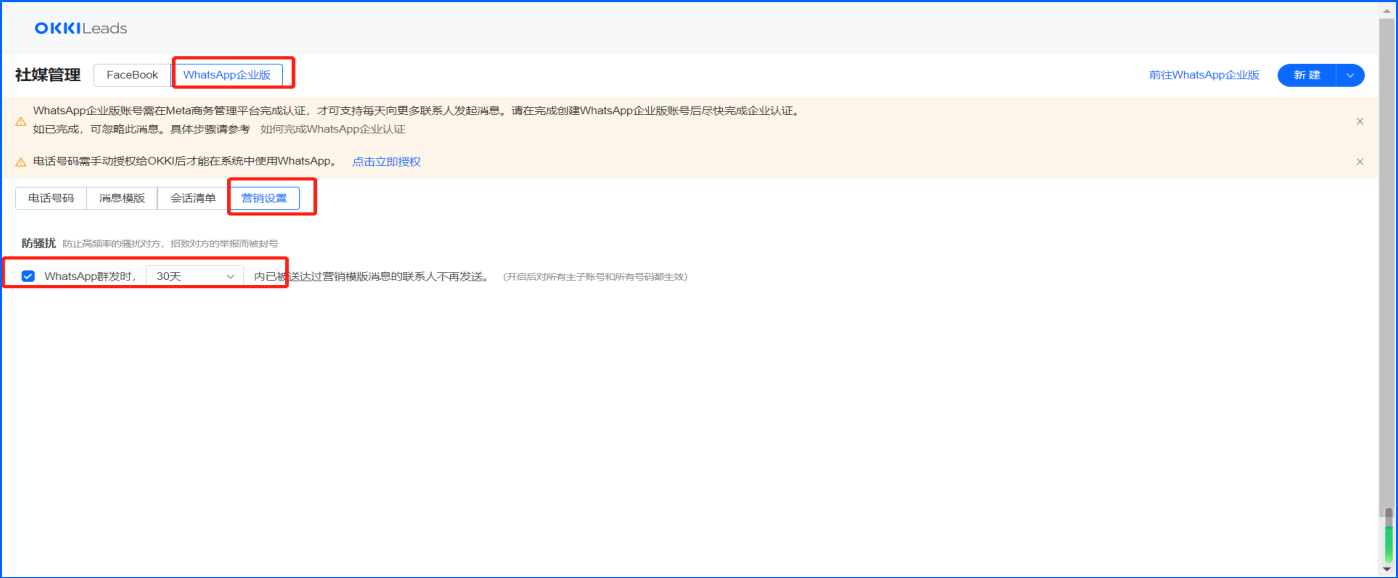Open the 会话清单 tab
Screen dimensions: 1398x578
tap(193, 198)
